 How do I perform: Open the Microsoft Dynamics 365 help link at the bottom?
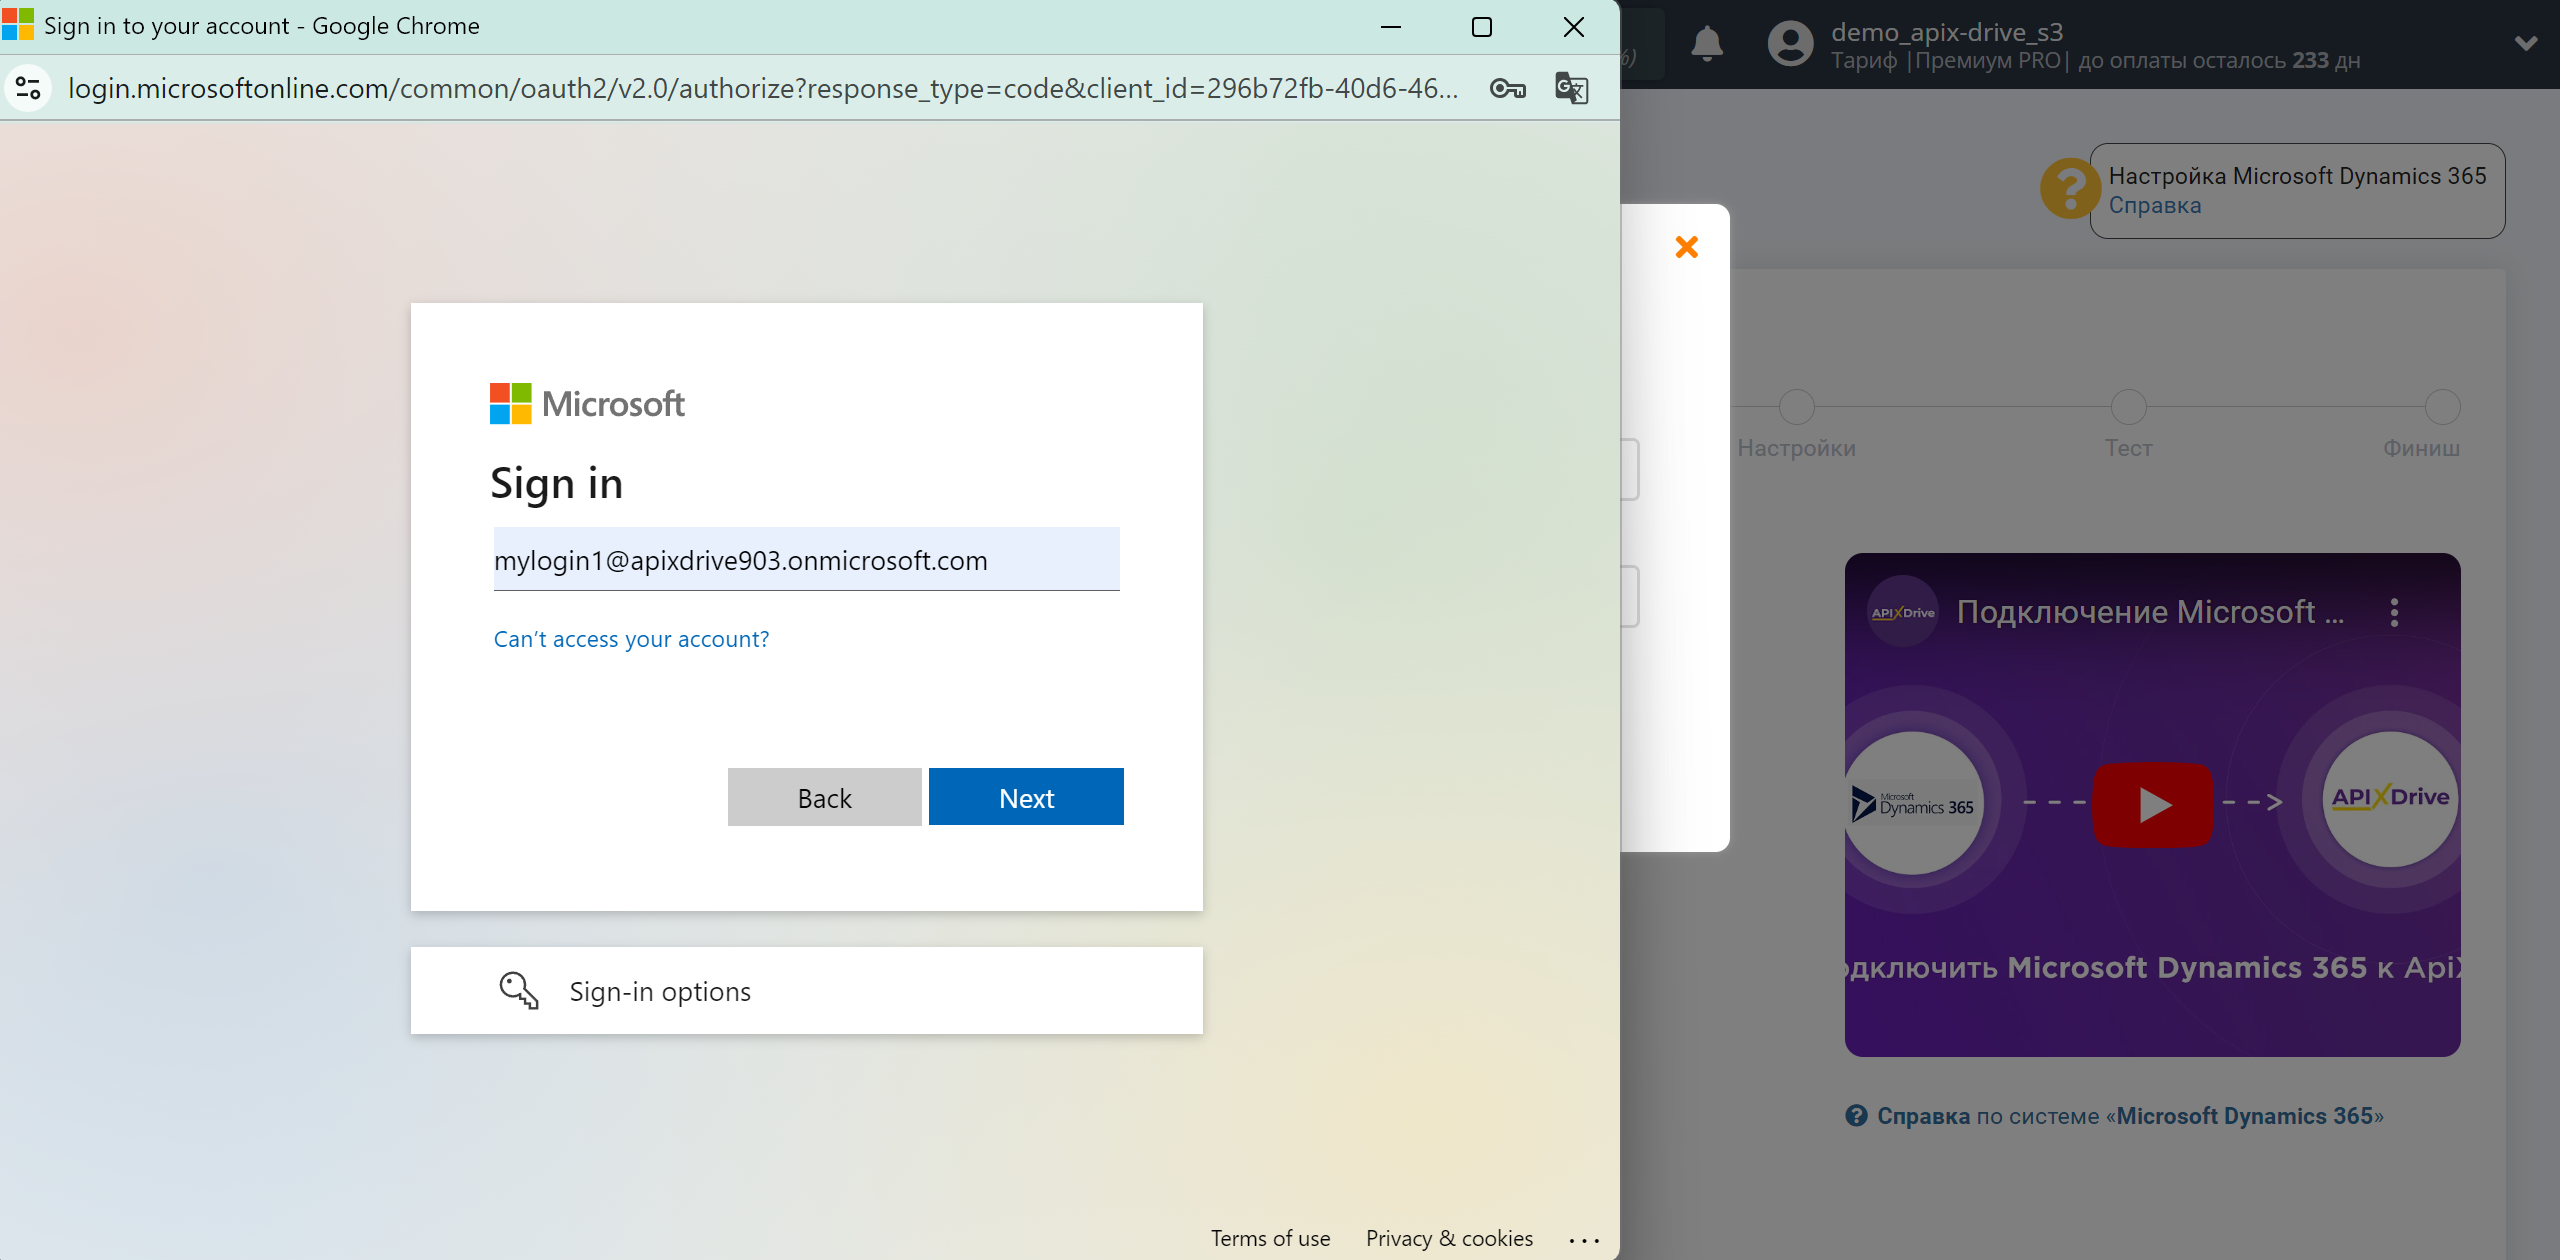pos(2130,1116)
